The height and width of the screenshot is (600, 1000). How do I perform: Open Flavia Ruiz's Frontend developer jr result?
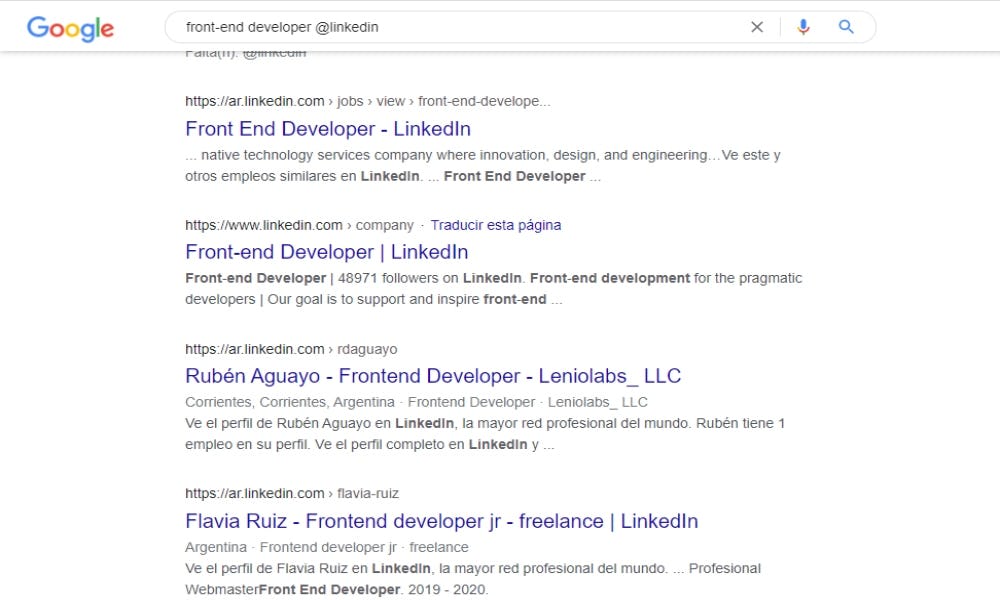[441, 521]
